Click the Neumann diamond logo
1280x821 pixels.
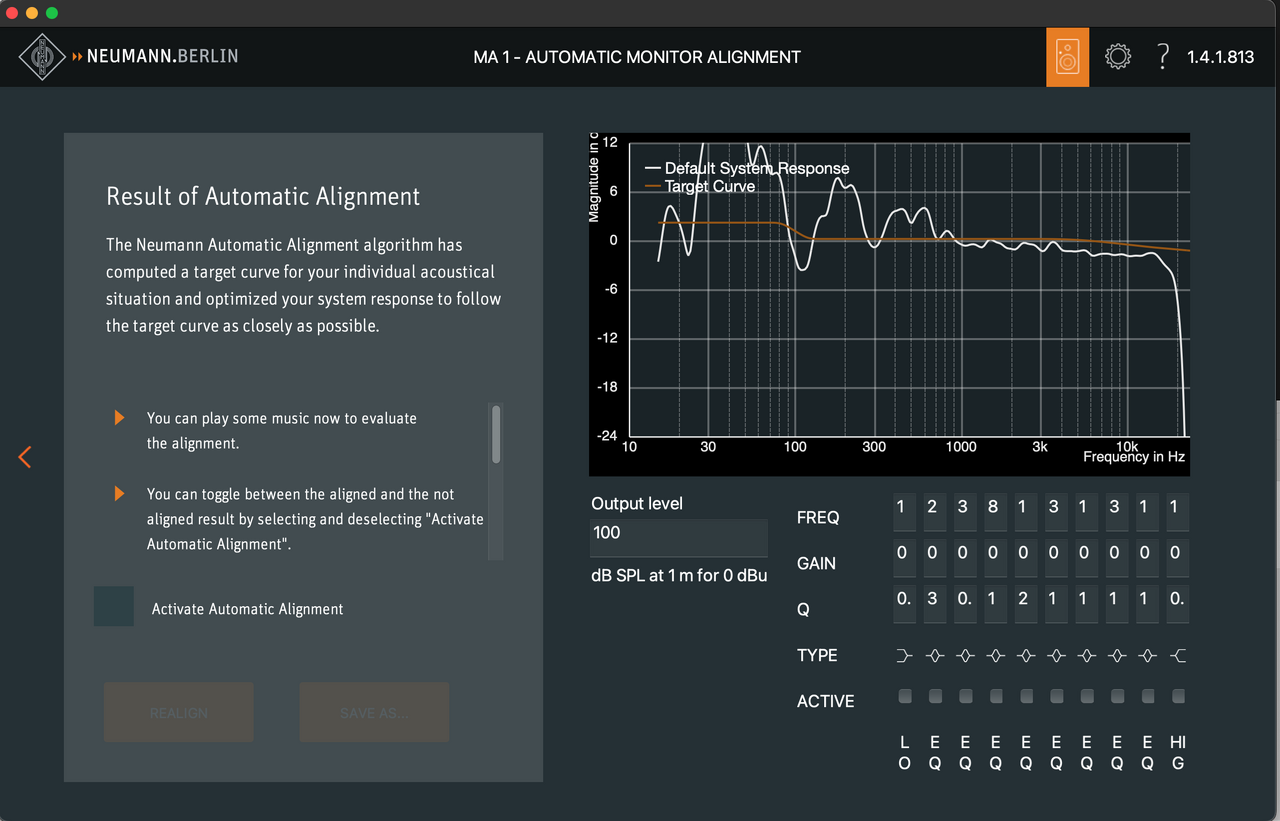[42, 56]
